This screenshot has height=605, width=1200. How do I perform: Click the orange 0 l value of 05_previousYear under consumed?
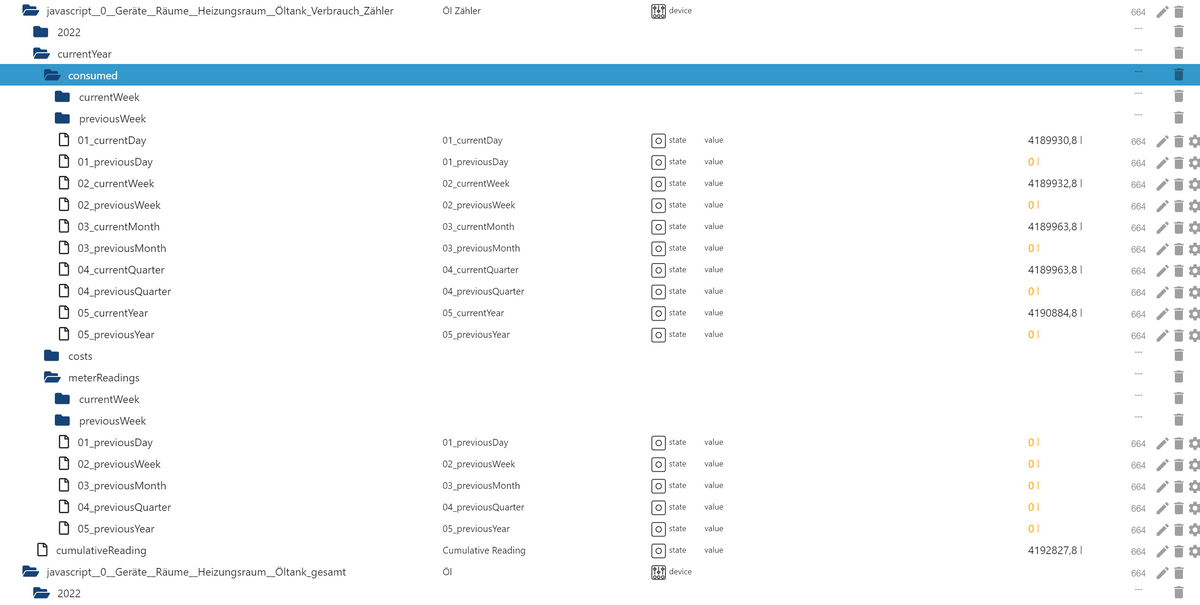click(x=1033, y=335)
